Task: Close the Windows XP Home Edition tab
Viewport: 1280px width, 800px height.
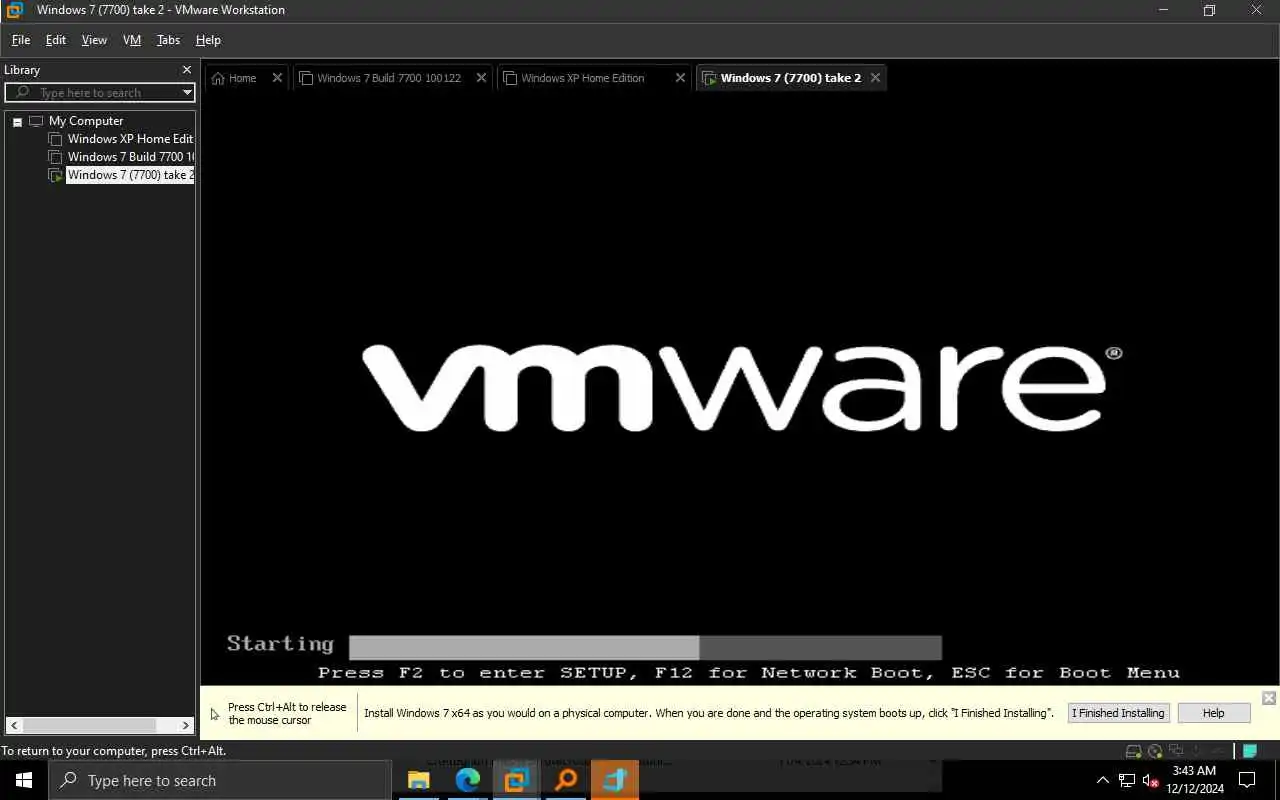Action: coord(680,78)
